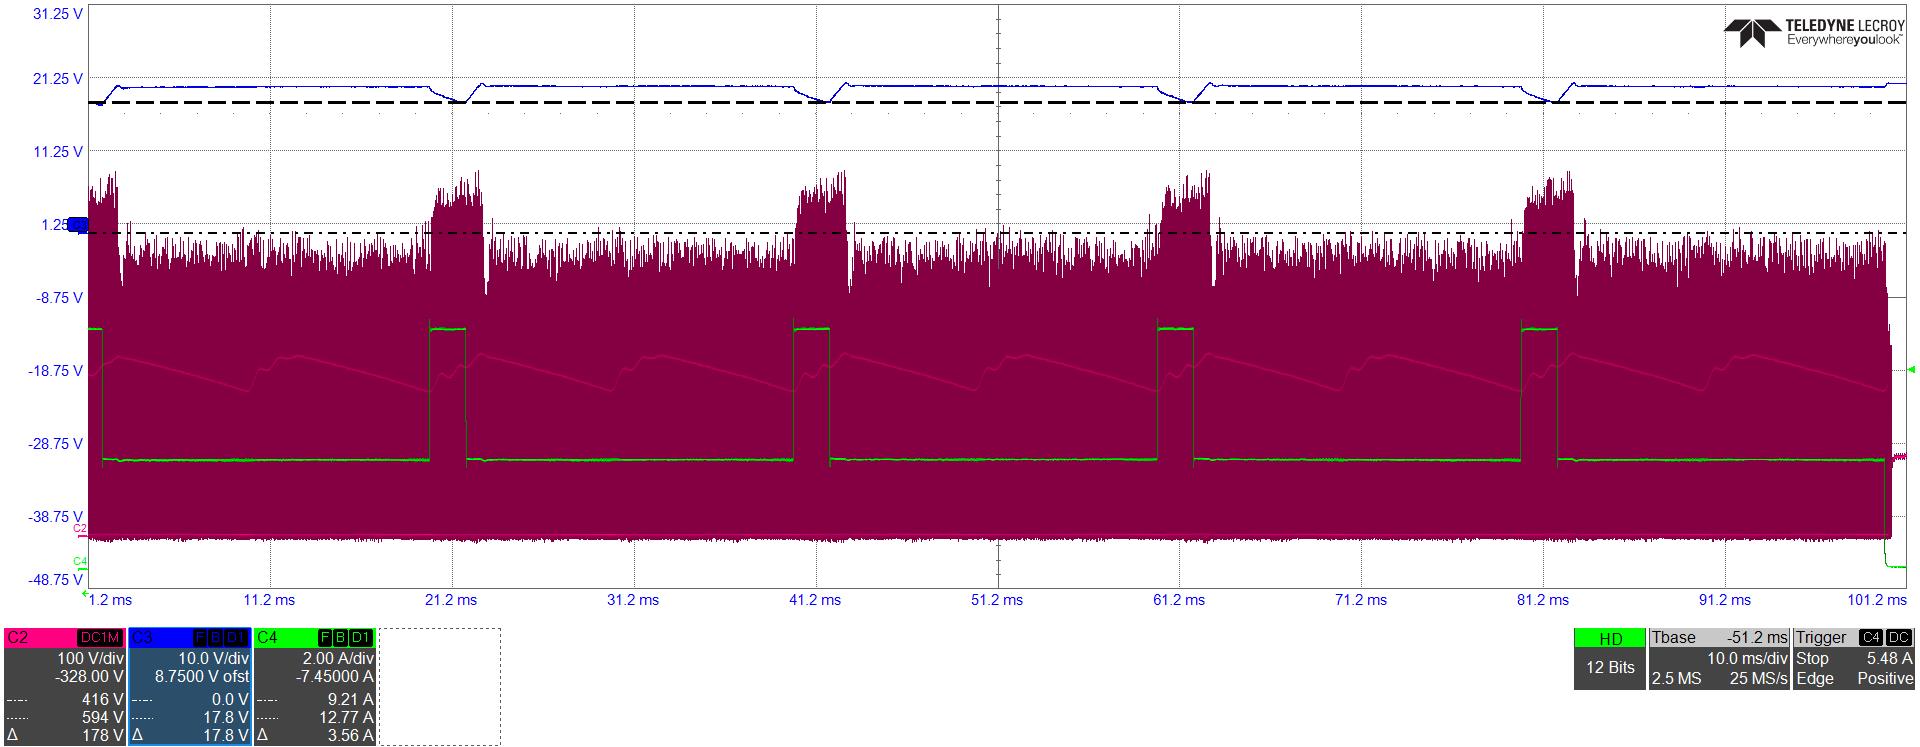Click the 25 MS/s sample rate value
Image resolution: width=1920 pixels, height=747 pixels.
click(x=1759, y=679)
